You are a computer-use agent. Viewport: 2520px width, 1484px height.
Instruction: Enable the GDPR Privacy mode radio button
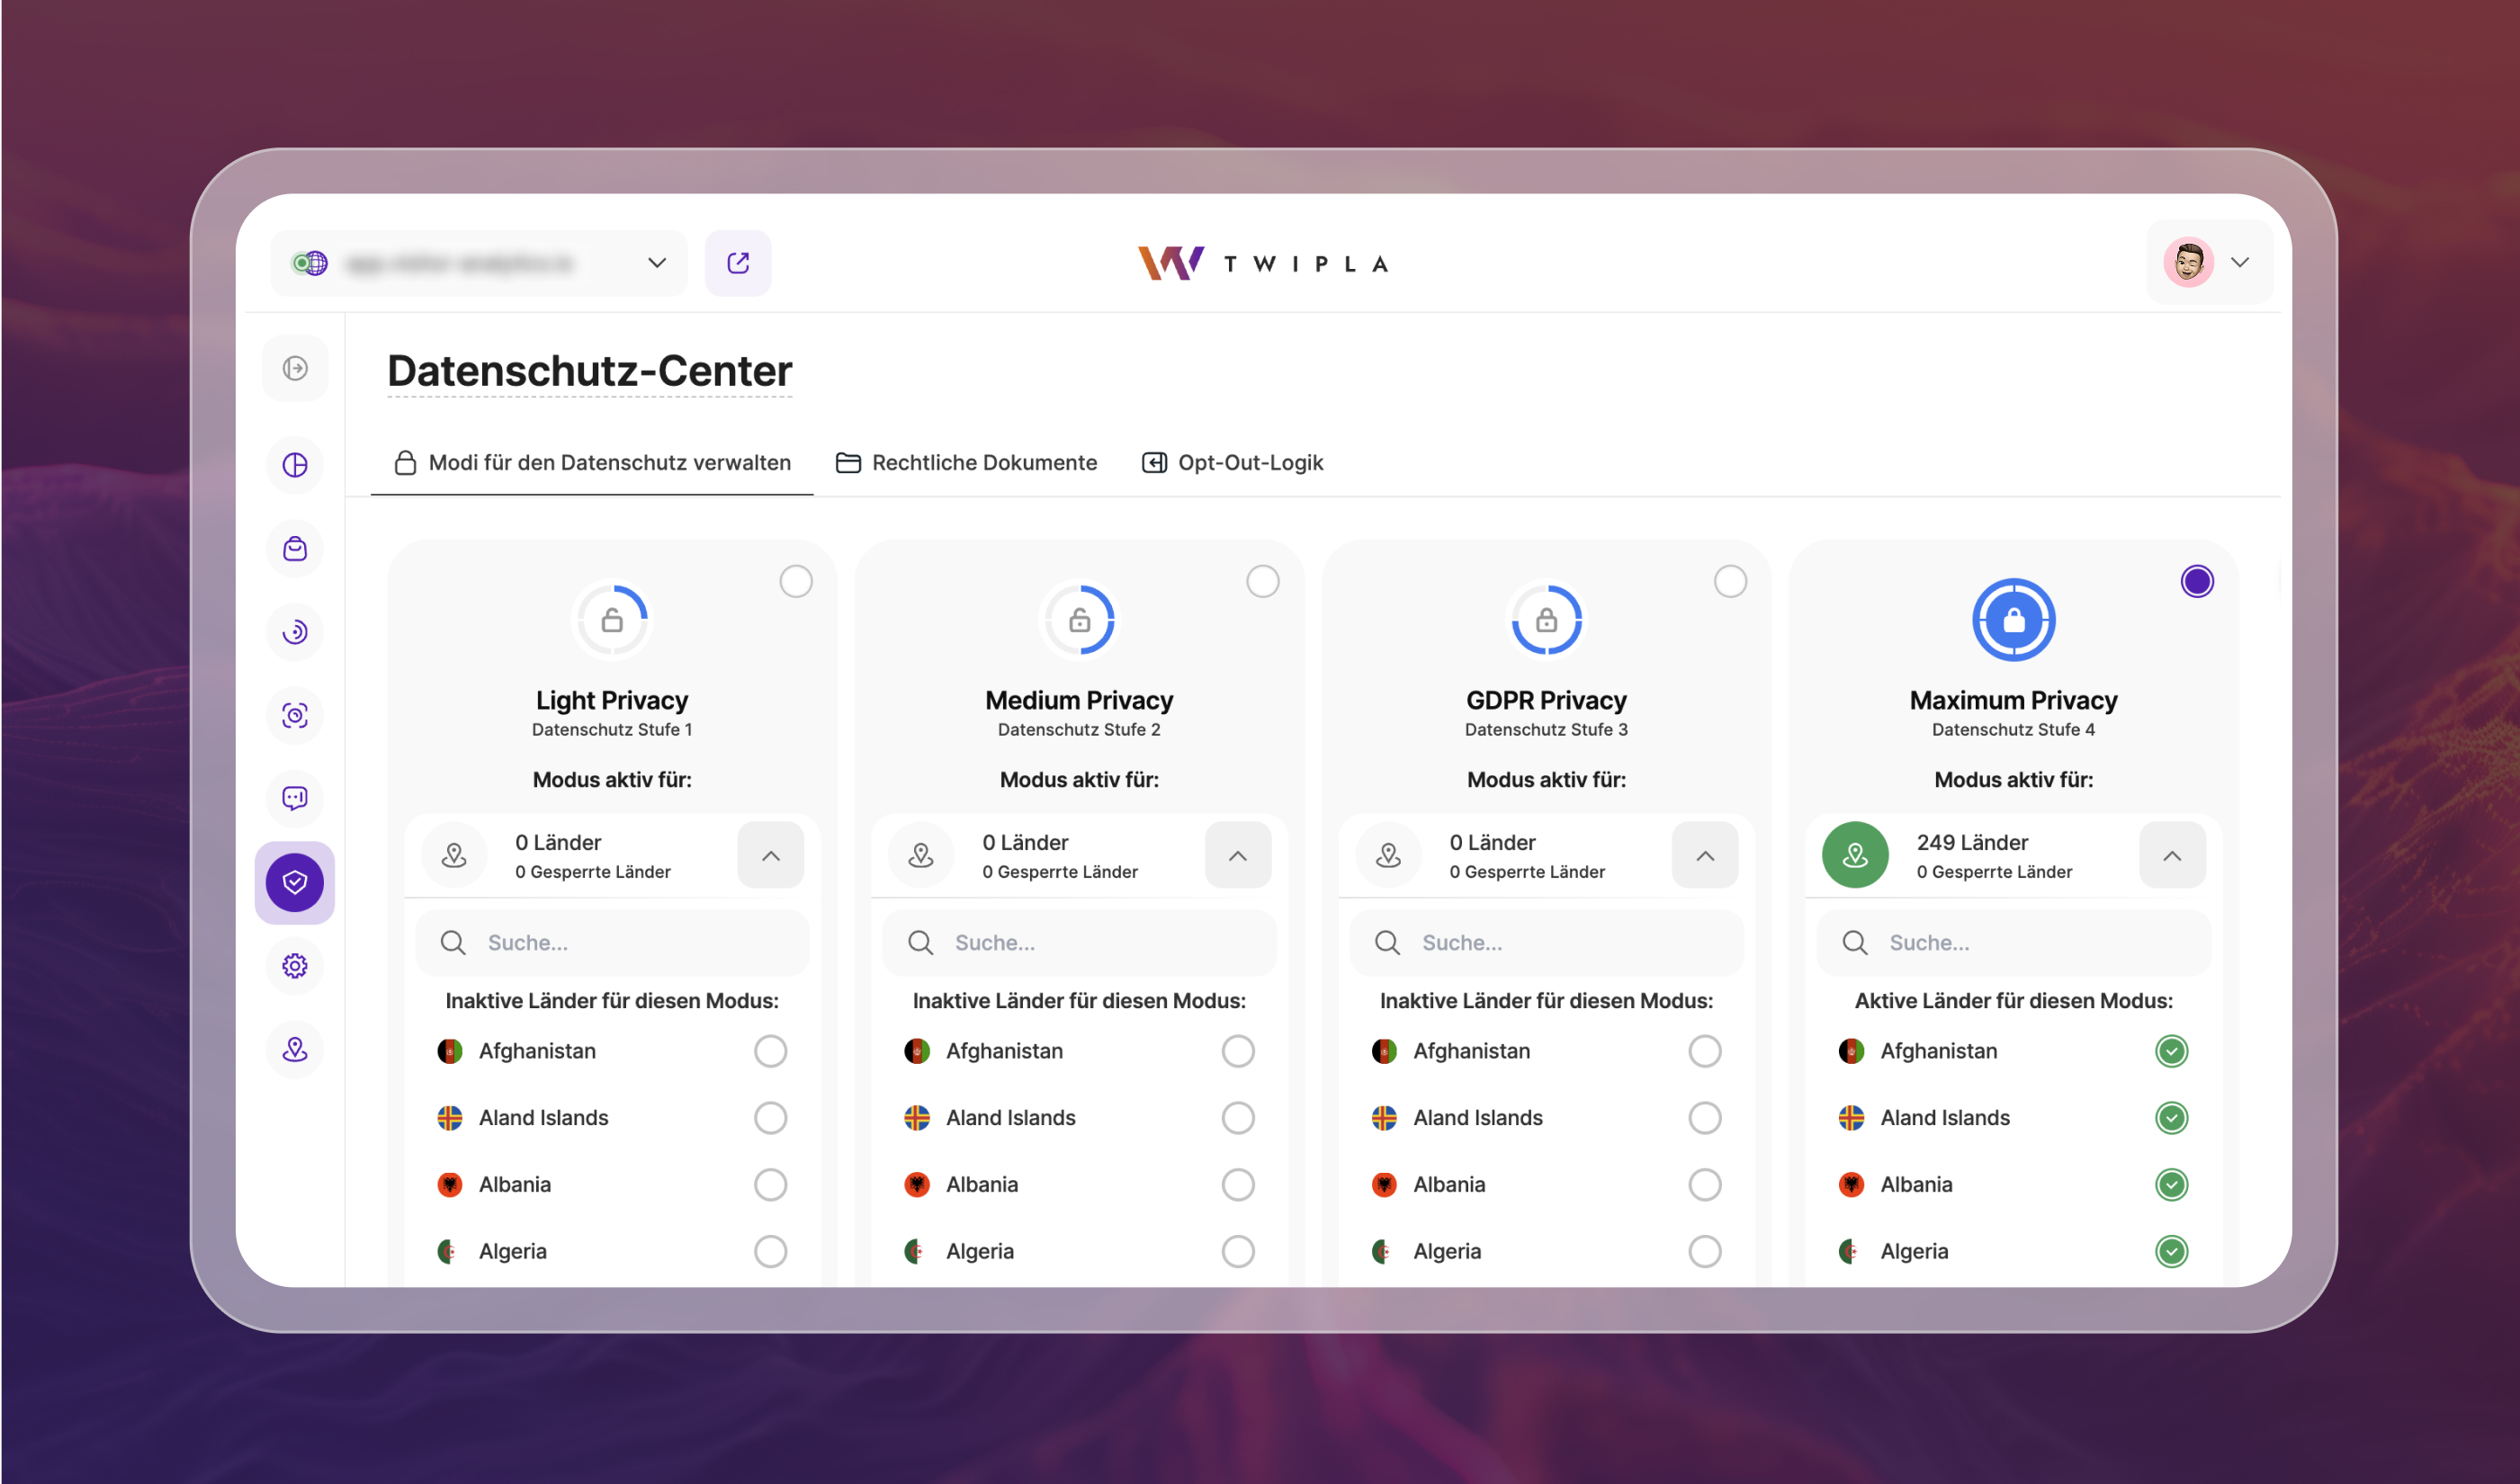tap(1730, 581)
